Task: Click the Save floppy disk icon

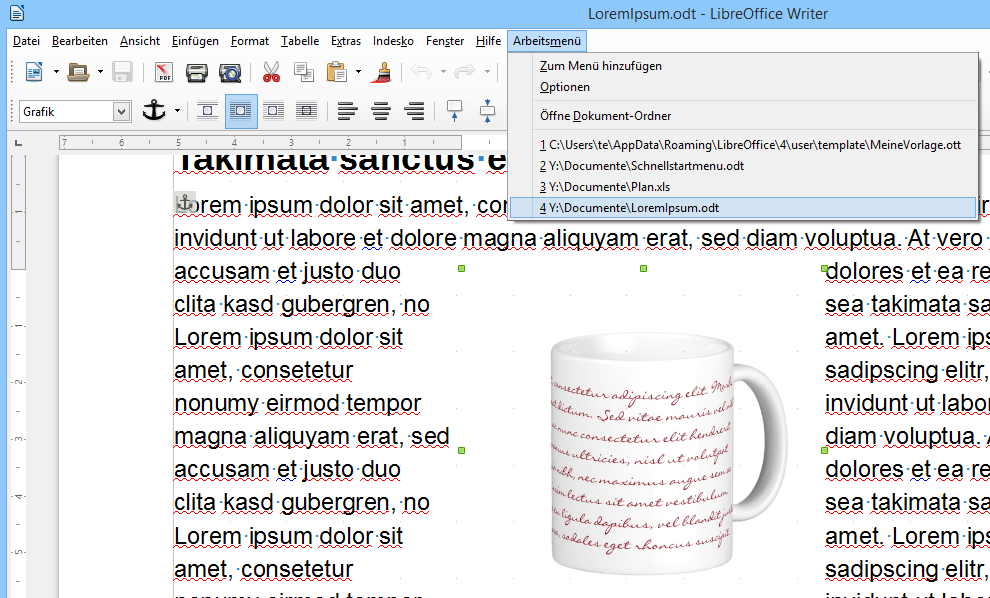Action: click(x=122, y=72)
